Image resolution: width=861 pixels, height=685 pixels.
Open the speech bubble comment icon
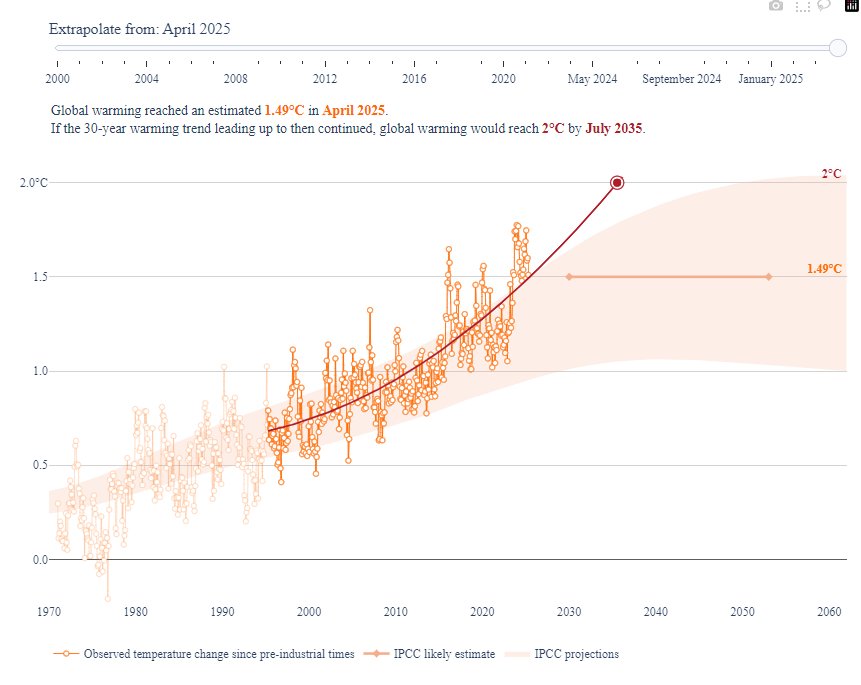coord(823,7)
